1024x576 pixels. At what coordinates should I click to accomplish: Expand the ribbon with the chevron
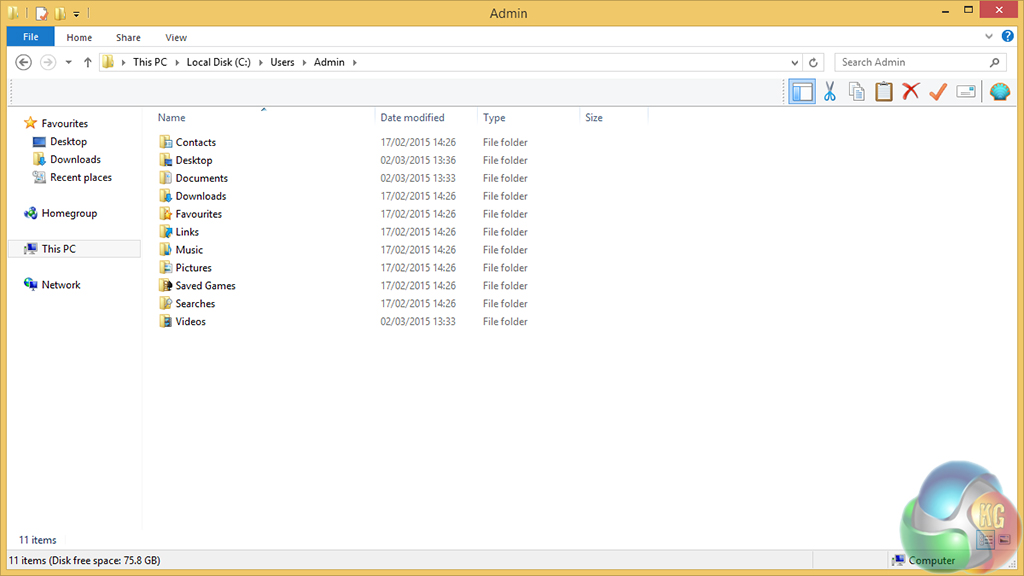(989, 37)
